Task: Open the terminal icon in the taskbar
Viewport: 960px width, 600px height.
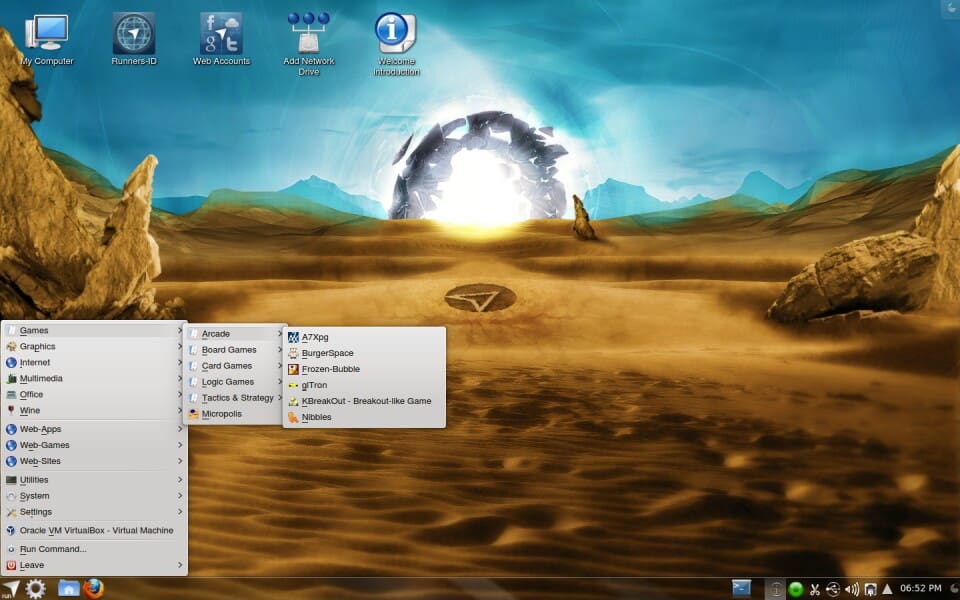Action: [741, 588]
